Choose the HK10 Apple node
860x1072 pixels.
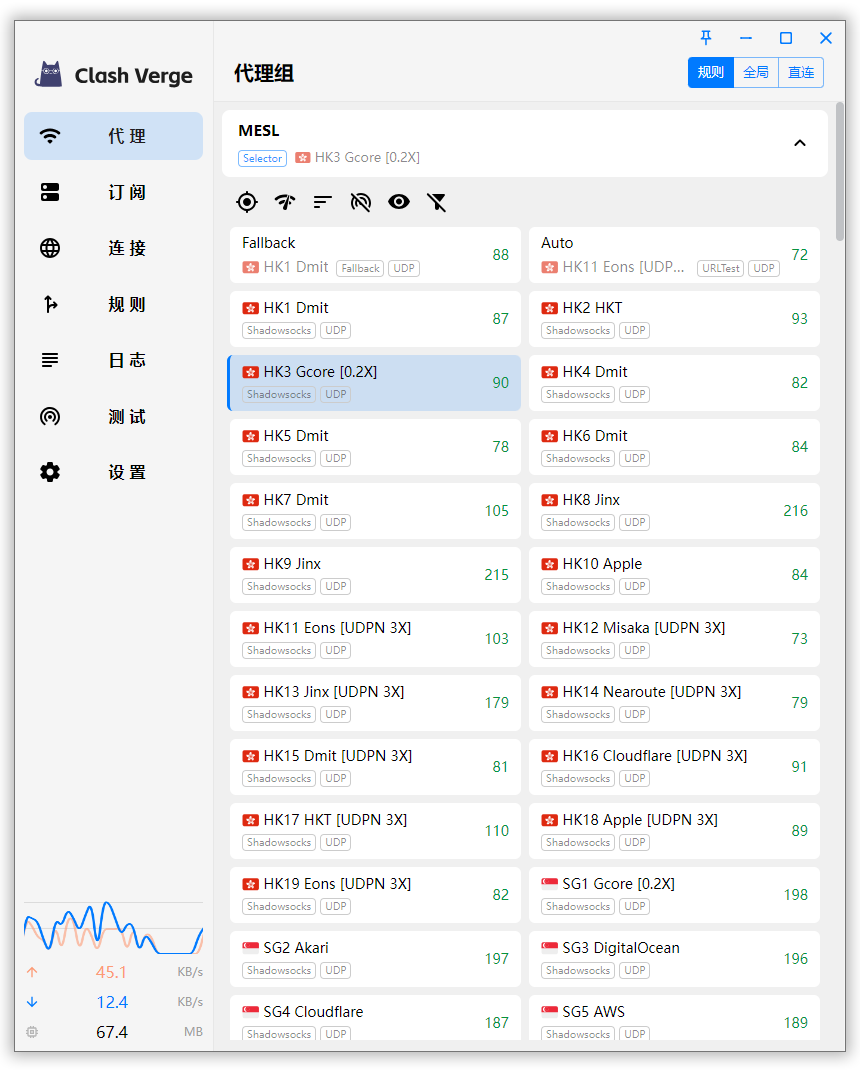point(674,575)
